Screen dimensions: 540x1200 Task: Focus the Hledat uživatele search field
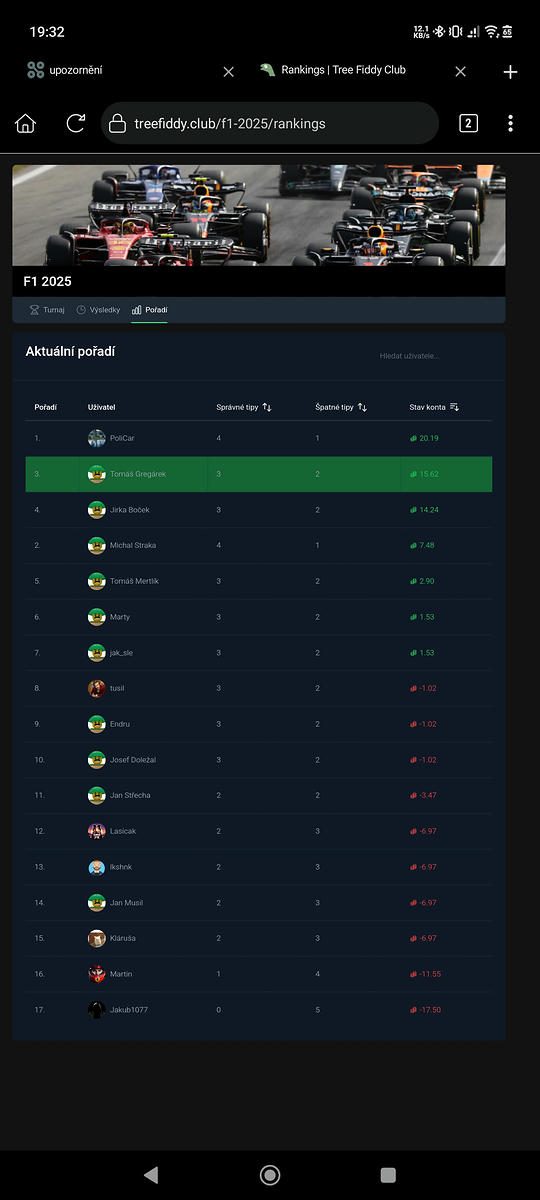tap(432, 356)
